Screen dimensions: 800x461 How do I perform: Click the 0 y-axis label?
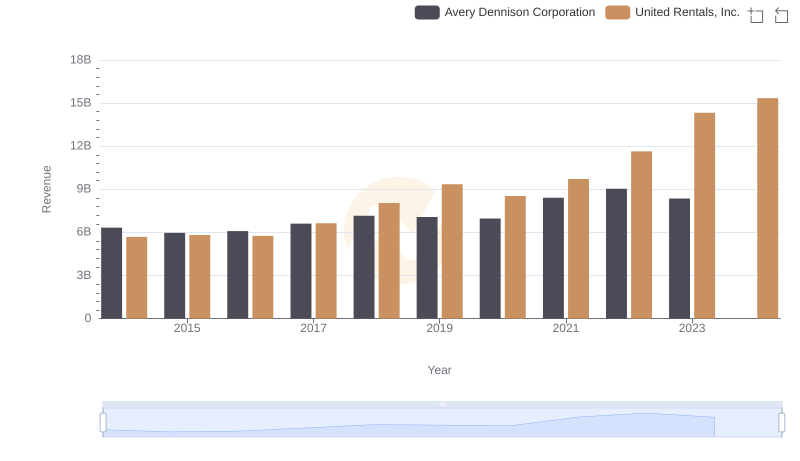coord(88,318)
